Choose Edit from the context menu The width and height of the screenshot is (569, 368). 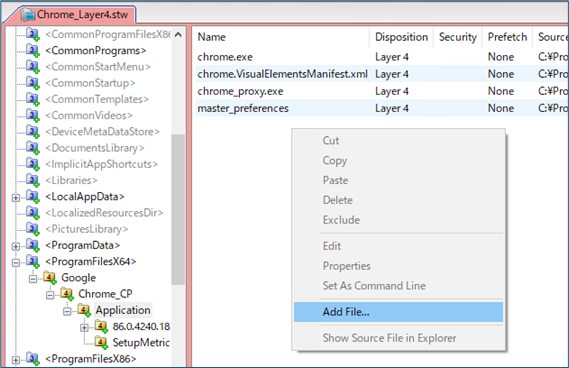point(398,246)
